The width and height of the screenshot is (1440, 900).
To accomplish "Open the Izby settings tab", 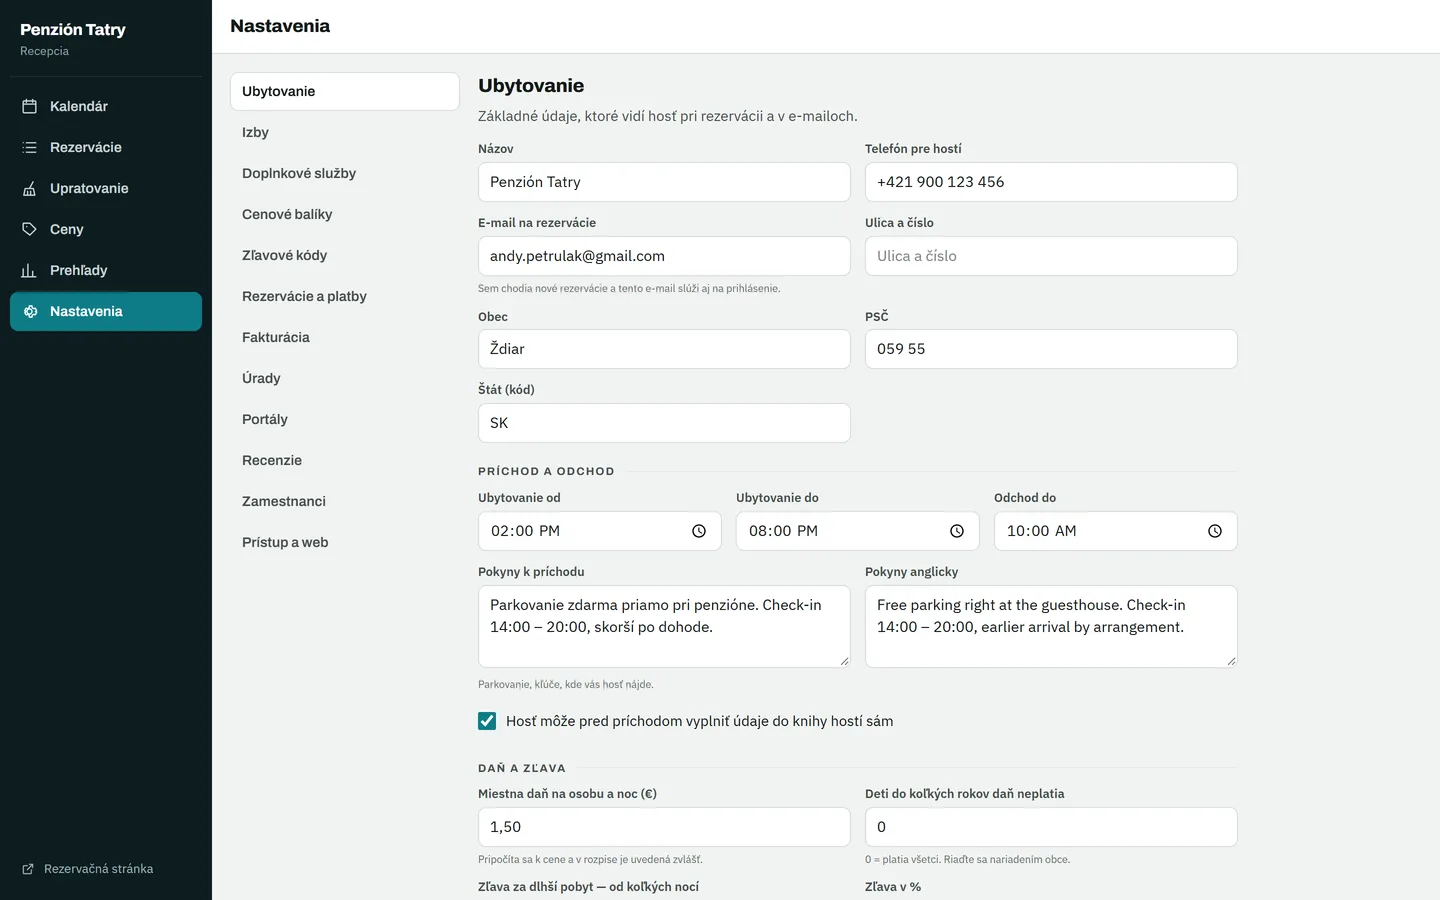I will pos(345,132).
